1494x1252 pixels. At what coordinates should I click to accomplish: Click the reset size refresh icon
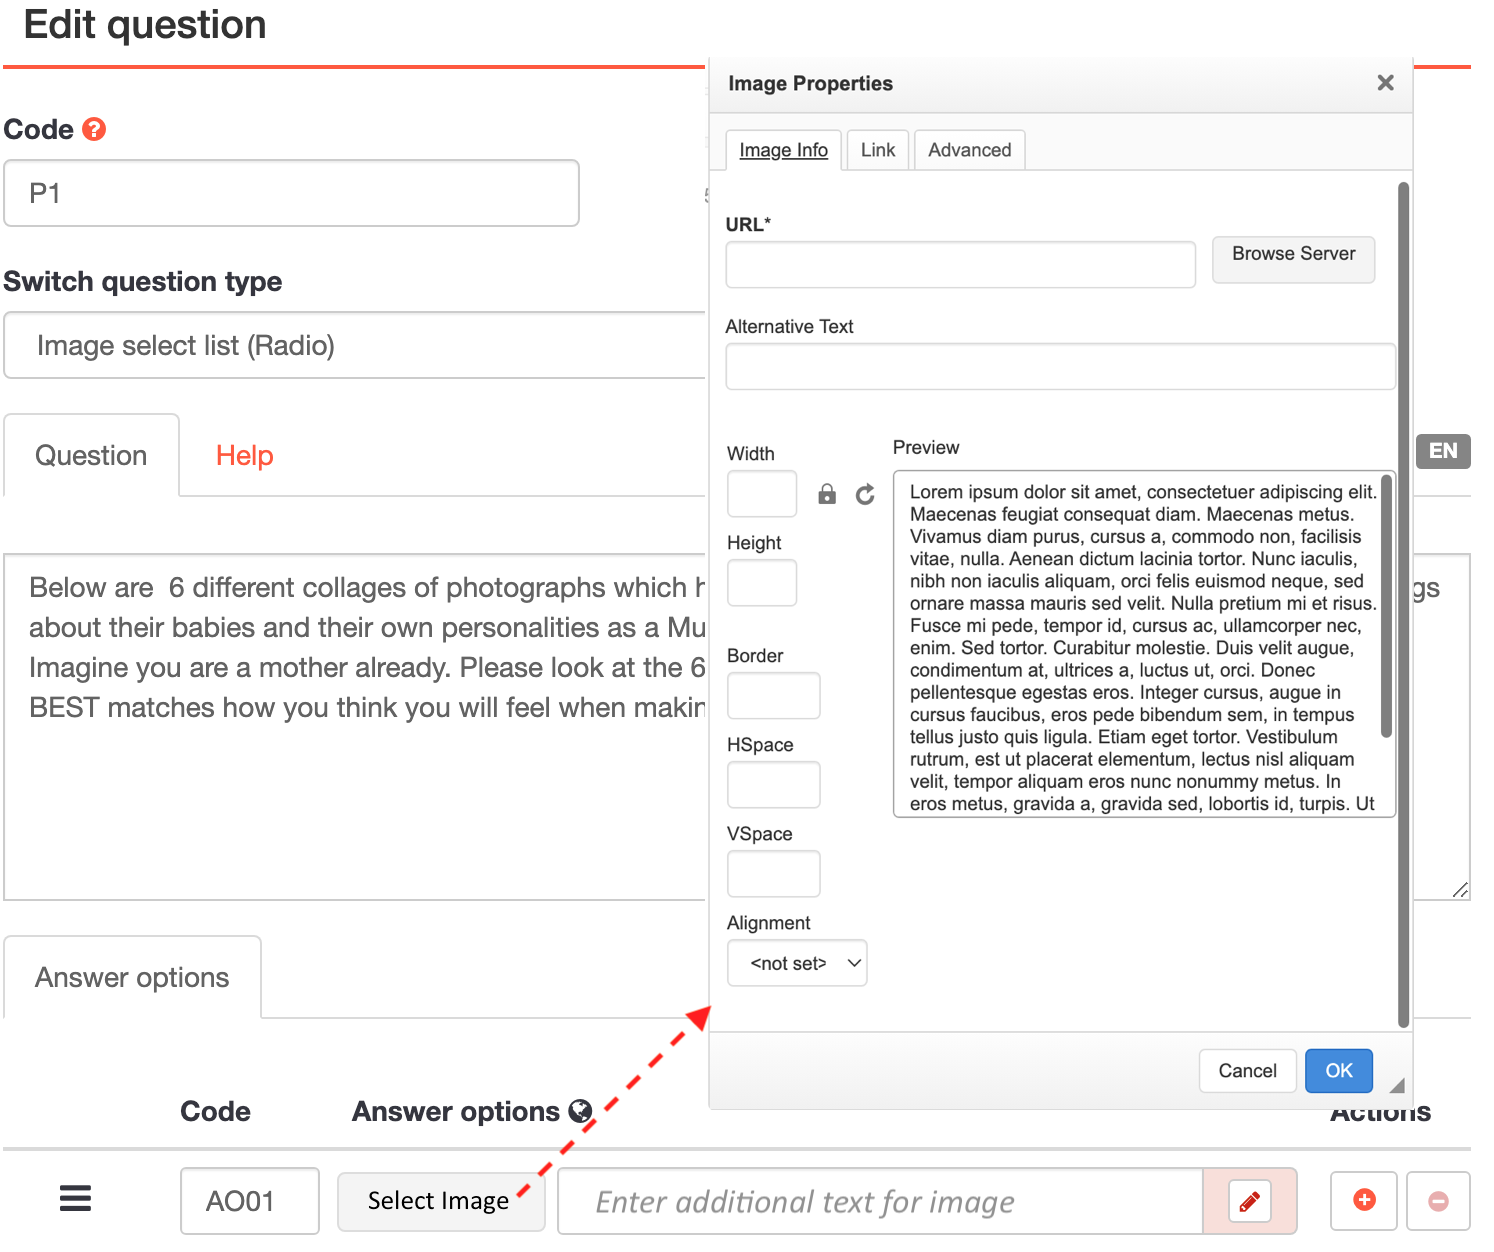pos(865,494)
